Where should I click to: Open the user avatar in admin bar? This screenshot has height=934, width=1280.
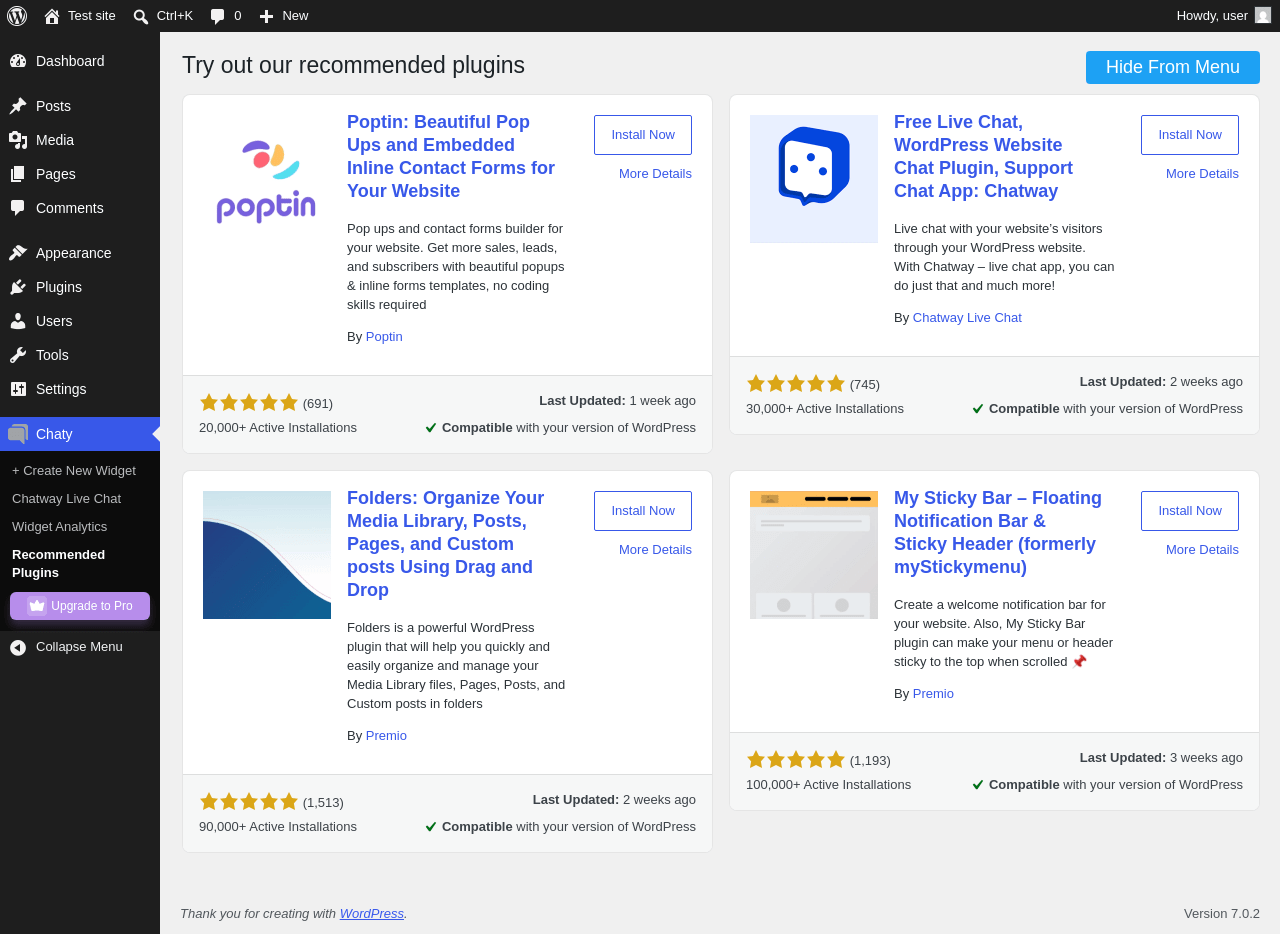click(x=1263, y=15)
